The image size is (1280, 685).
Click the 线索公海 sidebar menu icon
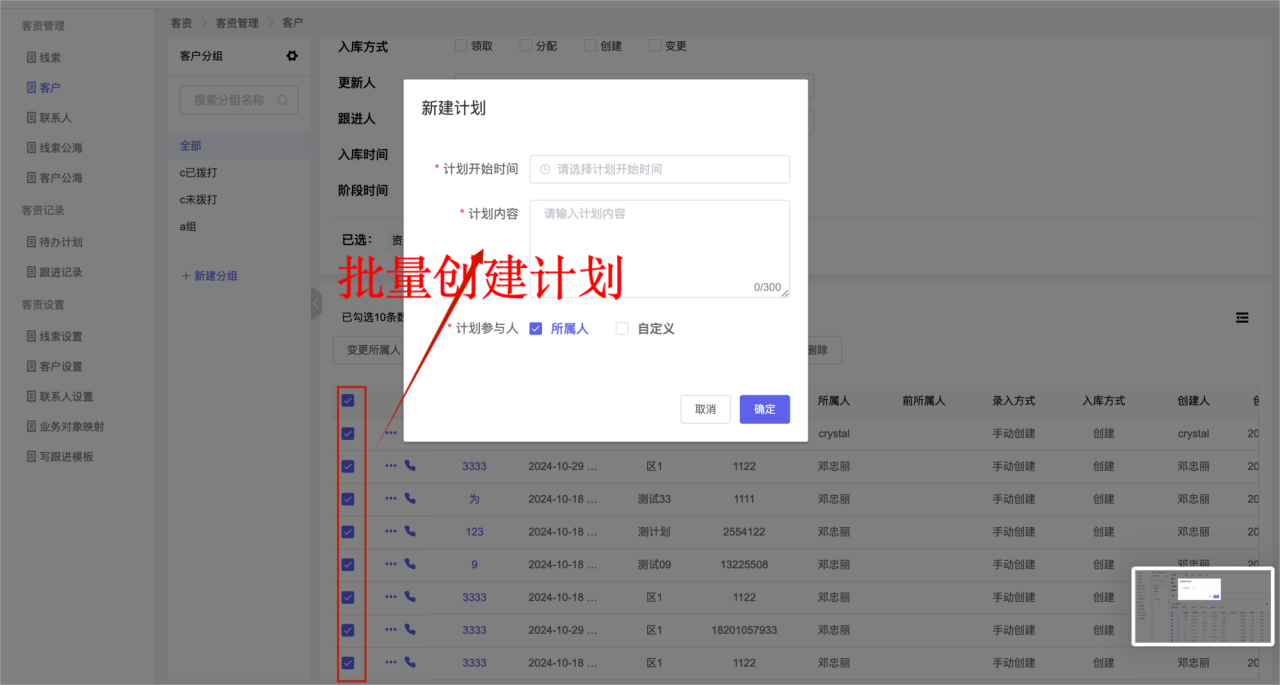[x=31, y=148]
